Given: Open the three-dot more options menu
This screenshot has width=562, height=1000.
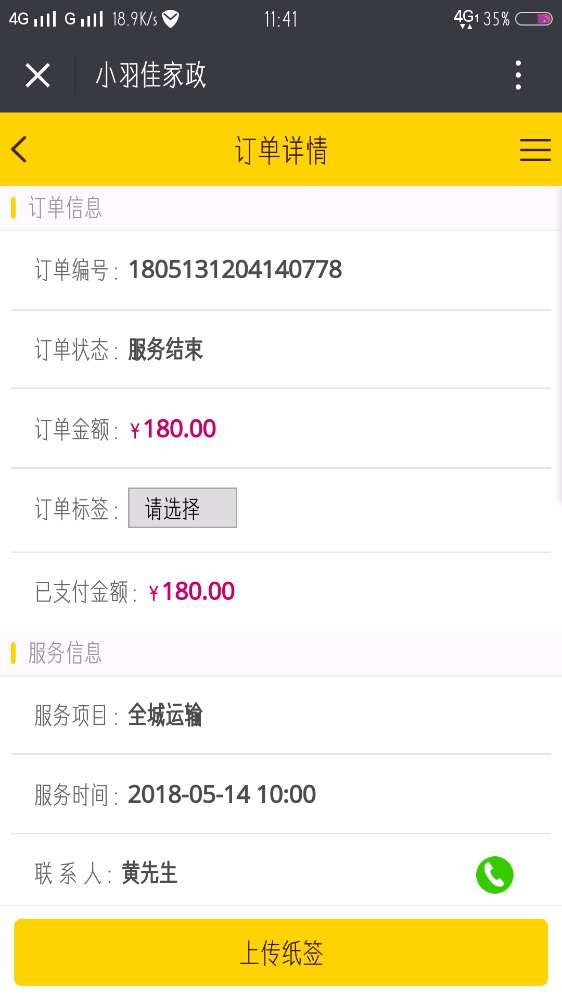Looking at the screenshot, I should 518,75.
